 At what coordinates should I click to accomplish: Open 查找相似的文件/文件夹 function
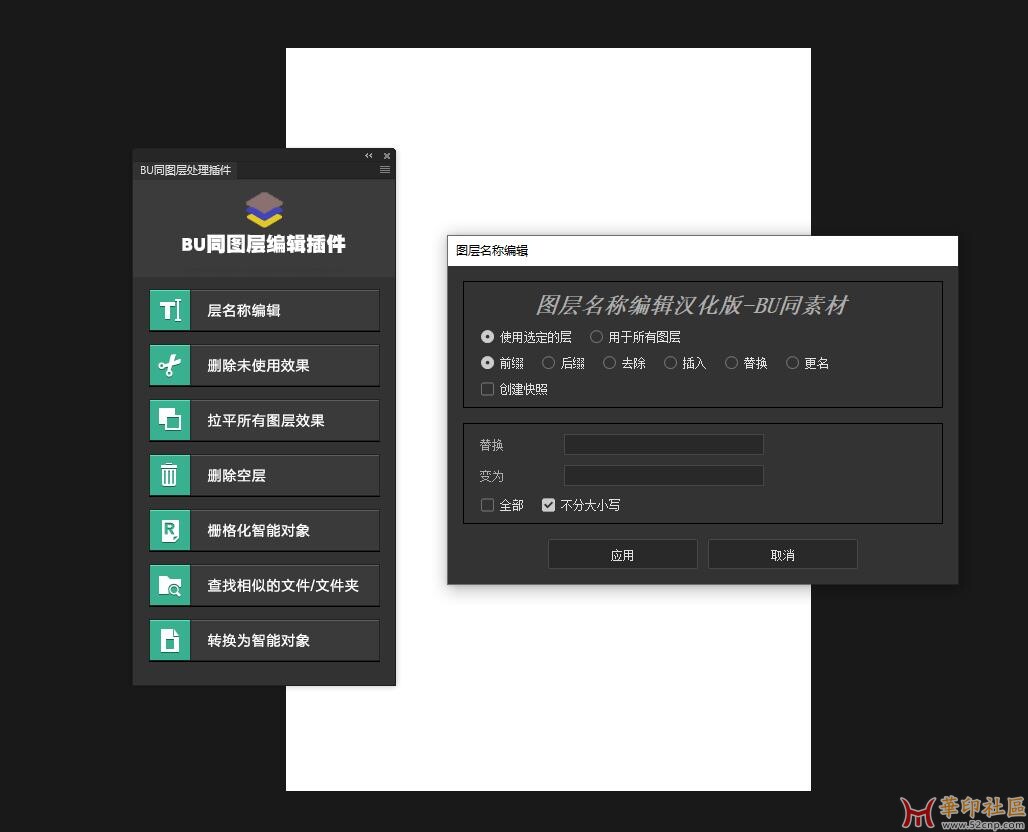(264, 585)
